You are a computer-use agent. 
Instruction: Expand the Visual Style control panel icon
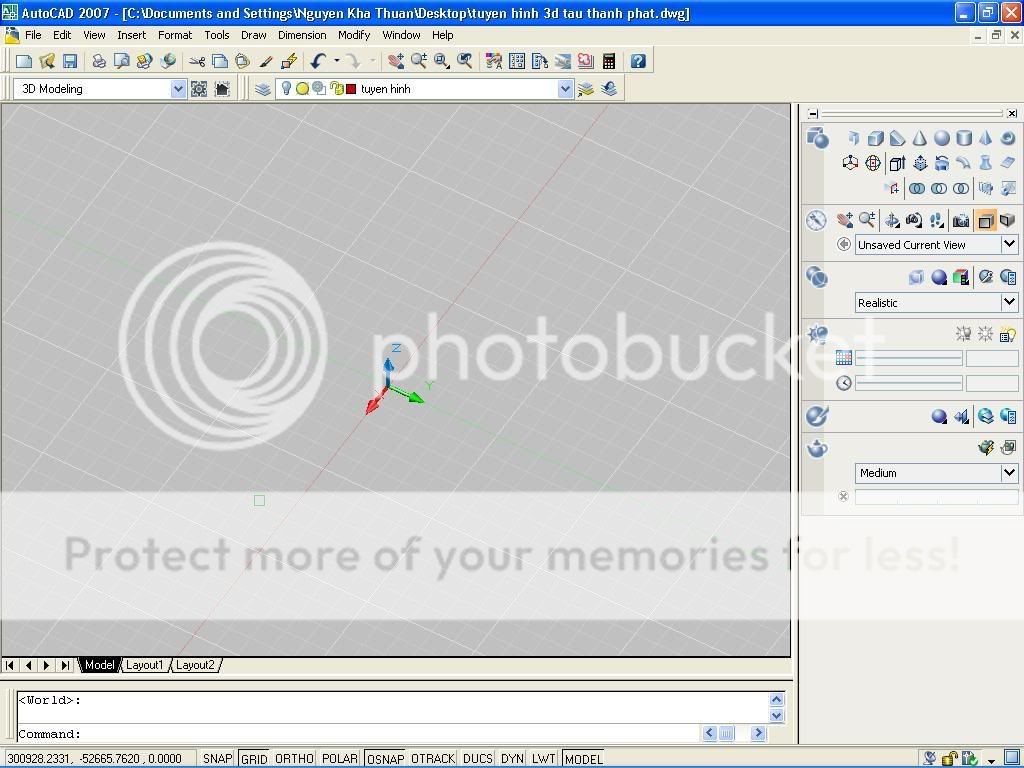coord(817,277)
